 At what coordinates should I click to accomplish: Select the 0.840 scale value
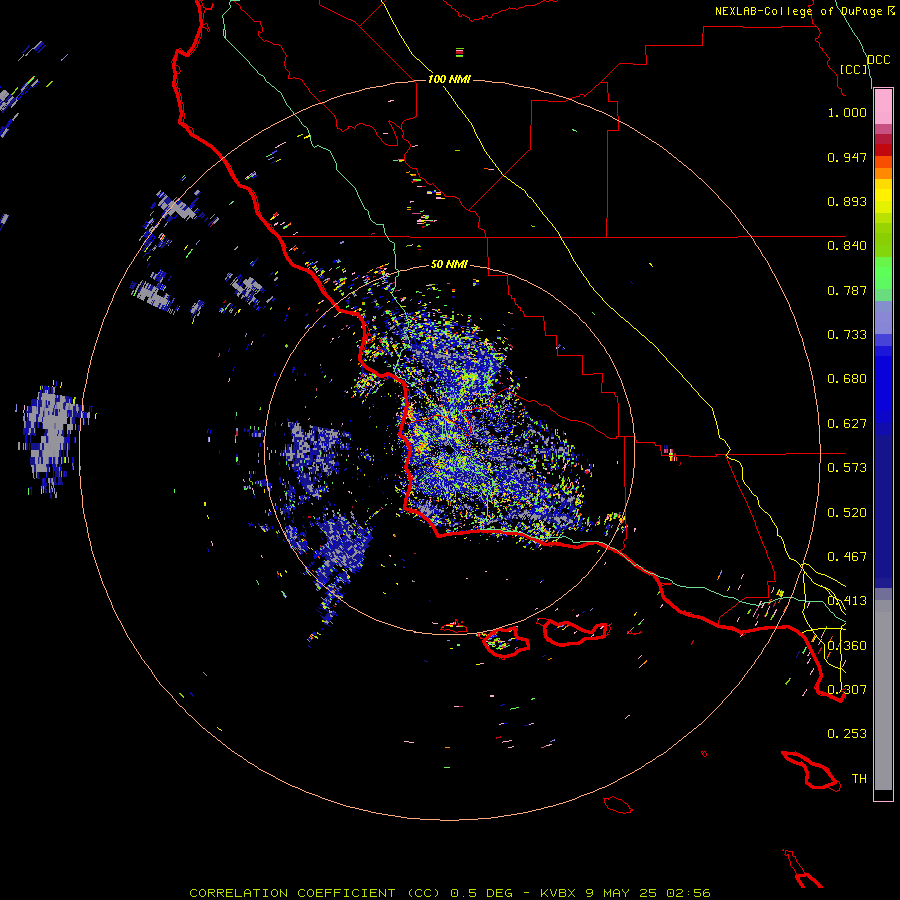click(x=847, y=246)
